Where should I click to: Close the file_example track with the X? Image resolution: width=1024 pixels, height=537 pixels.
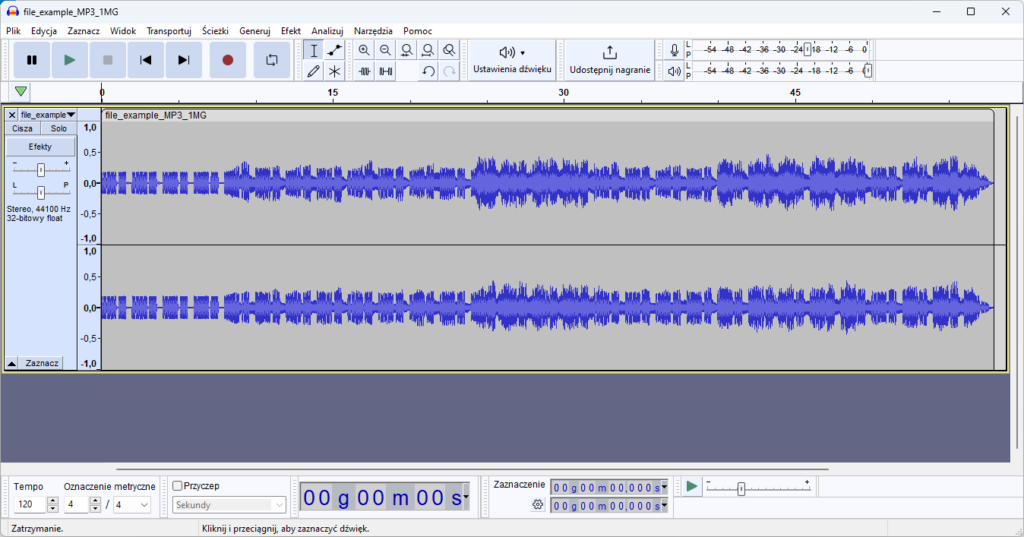click(12, 115)
